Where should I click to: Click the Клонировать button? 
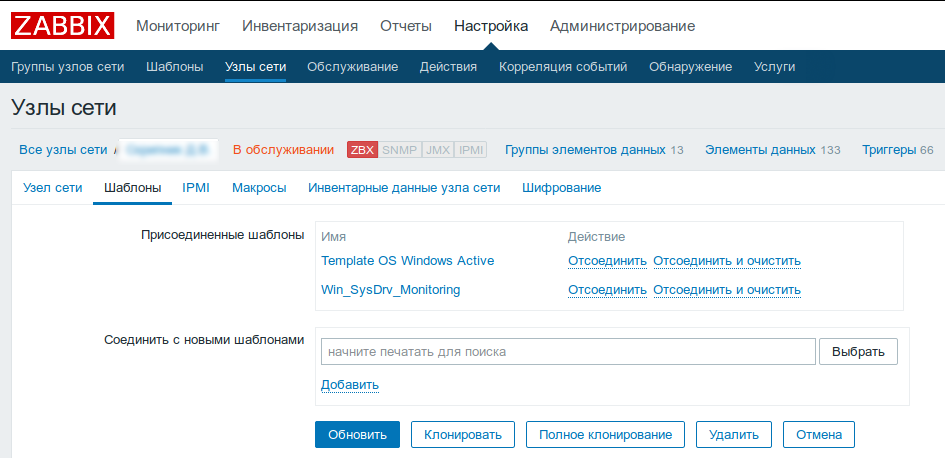click(x=463, y=434)
